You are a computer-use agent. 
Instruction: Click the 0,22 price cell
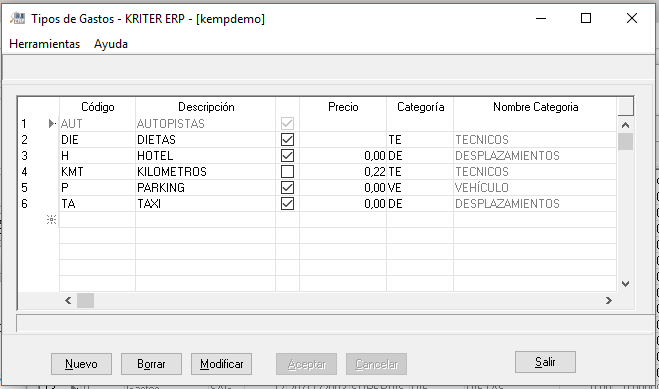(x=343, y=171)
